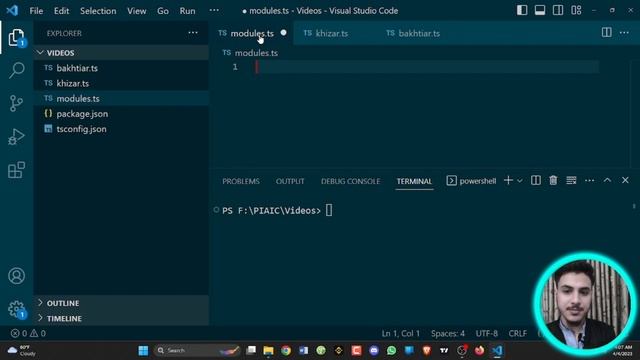Select the modules.ts editor tab

(252, 33)
